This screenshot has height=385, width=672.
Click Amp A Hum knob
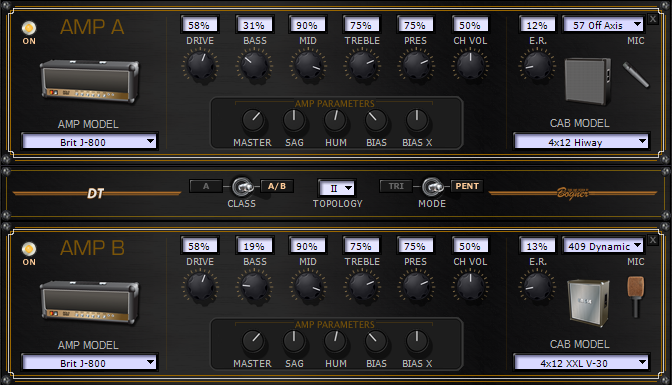point(335,120)
